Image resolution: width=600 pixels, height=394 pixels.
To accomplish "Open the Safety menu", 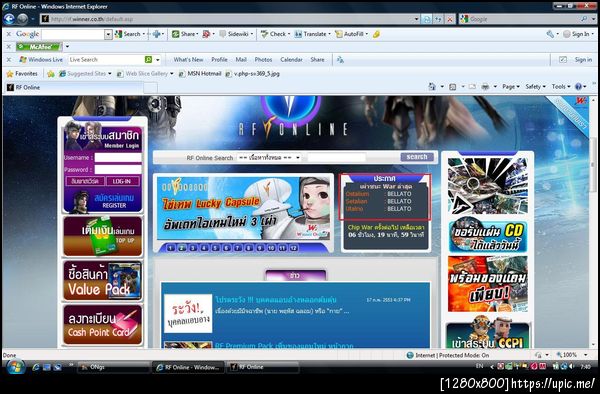I will point(535,87).
